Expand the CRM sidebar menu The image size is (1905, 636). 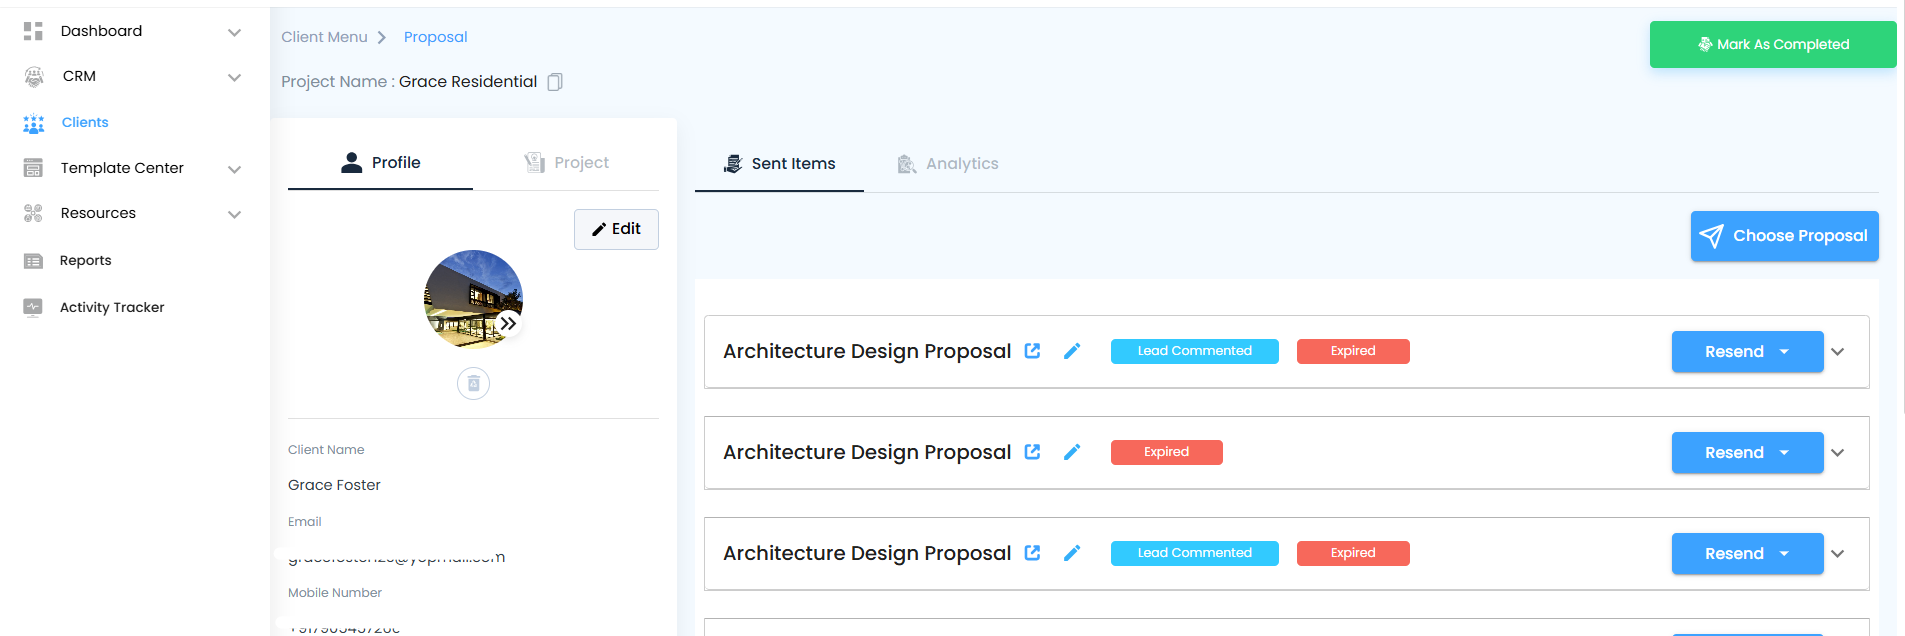click(x=234, y=77)
